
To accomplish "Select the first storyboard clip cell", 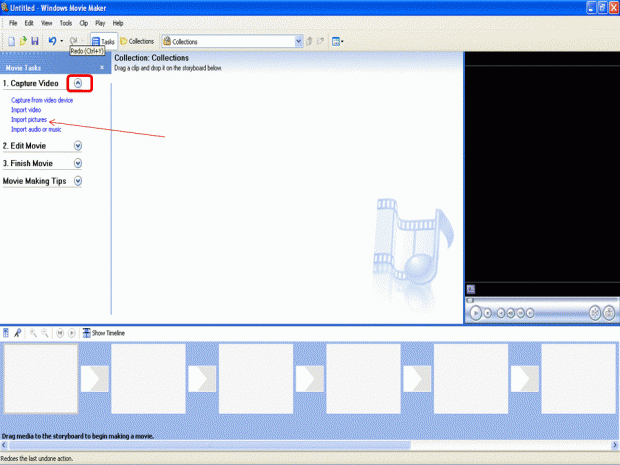I will pyautogui.click(x=41, y=378).
